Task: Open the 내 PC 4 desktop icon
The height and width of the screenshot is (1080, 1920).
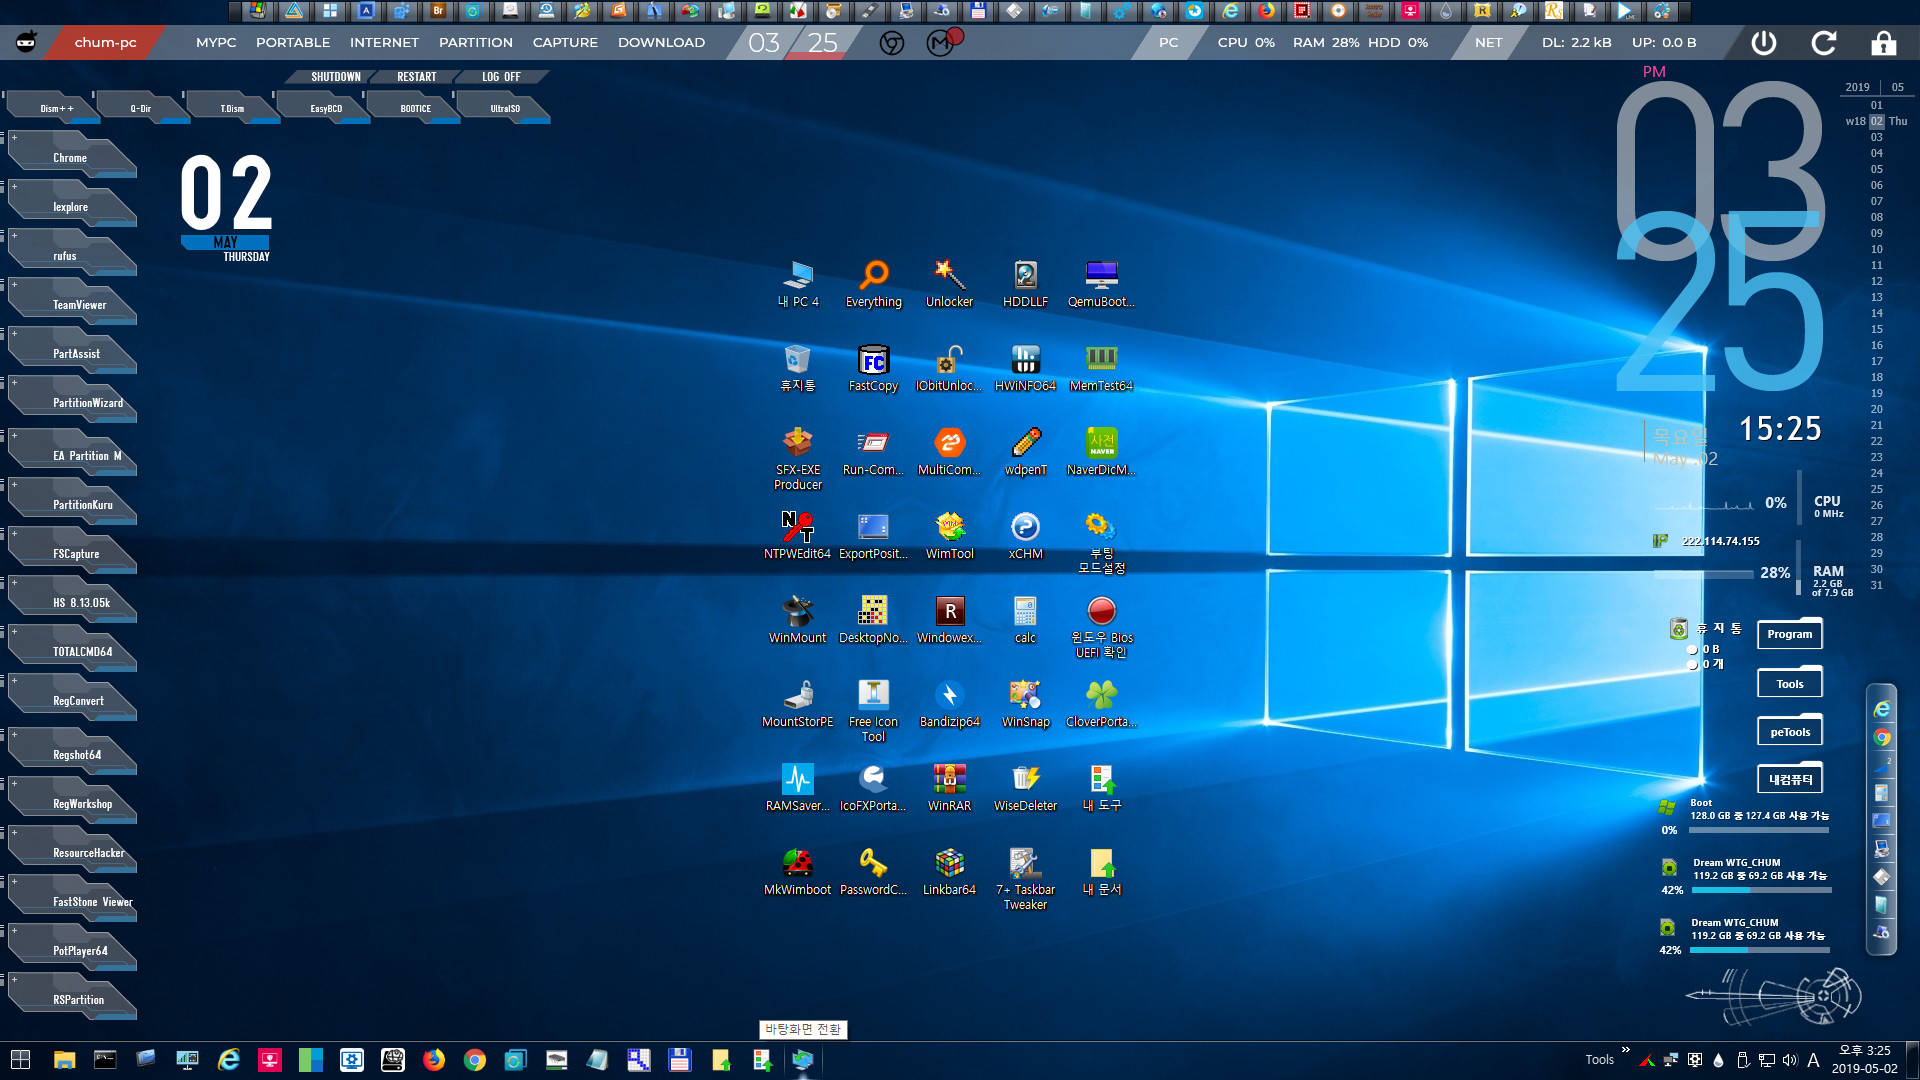Action: coord(798,284)
